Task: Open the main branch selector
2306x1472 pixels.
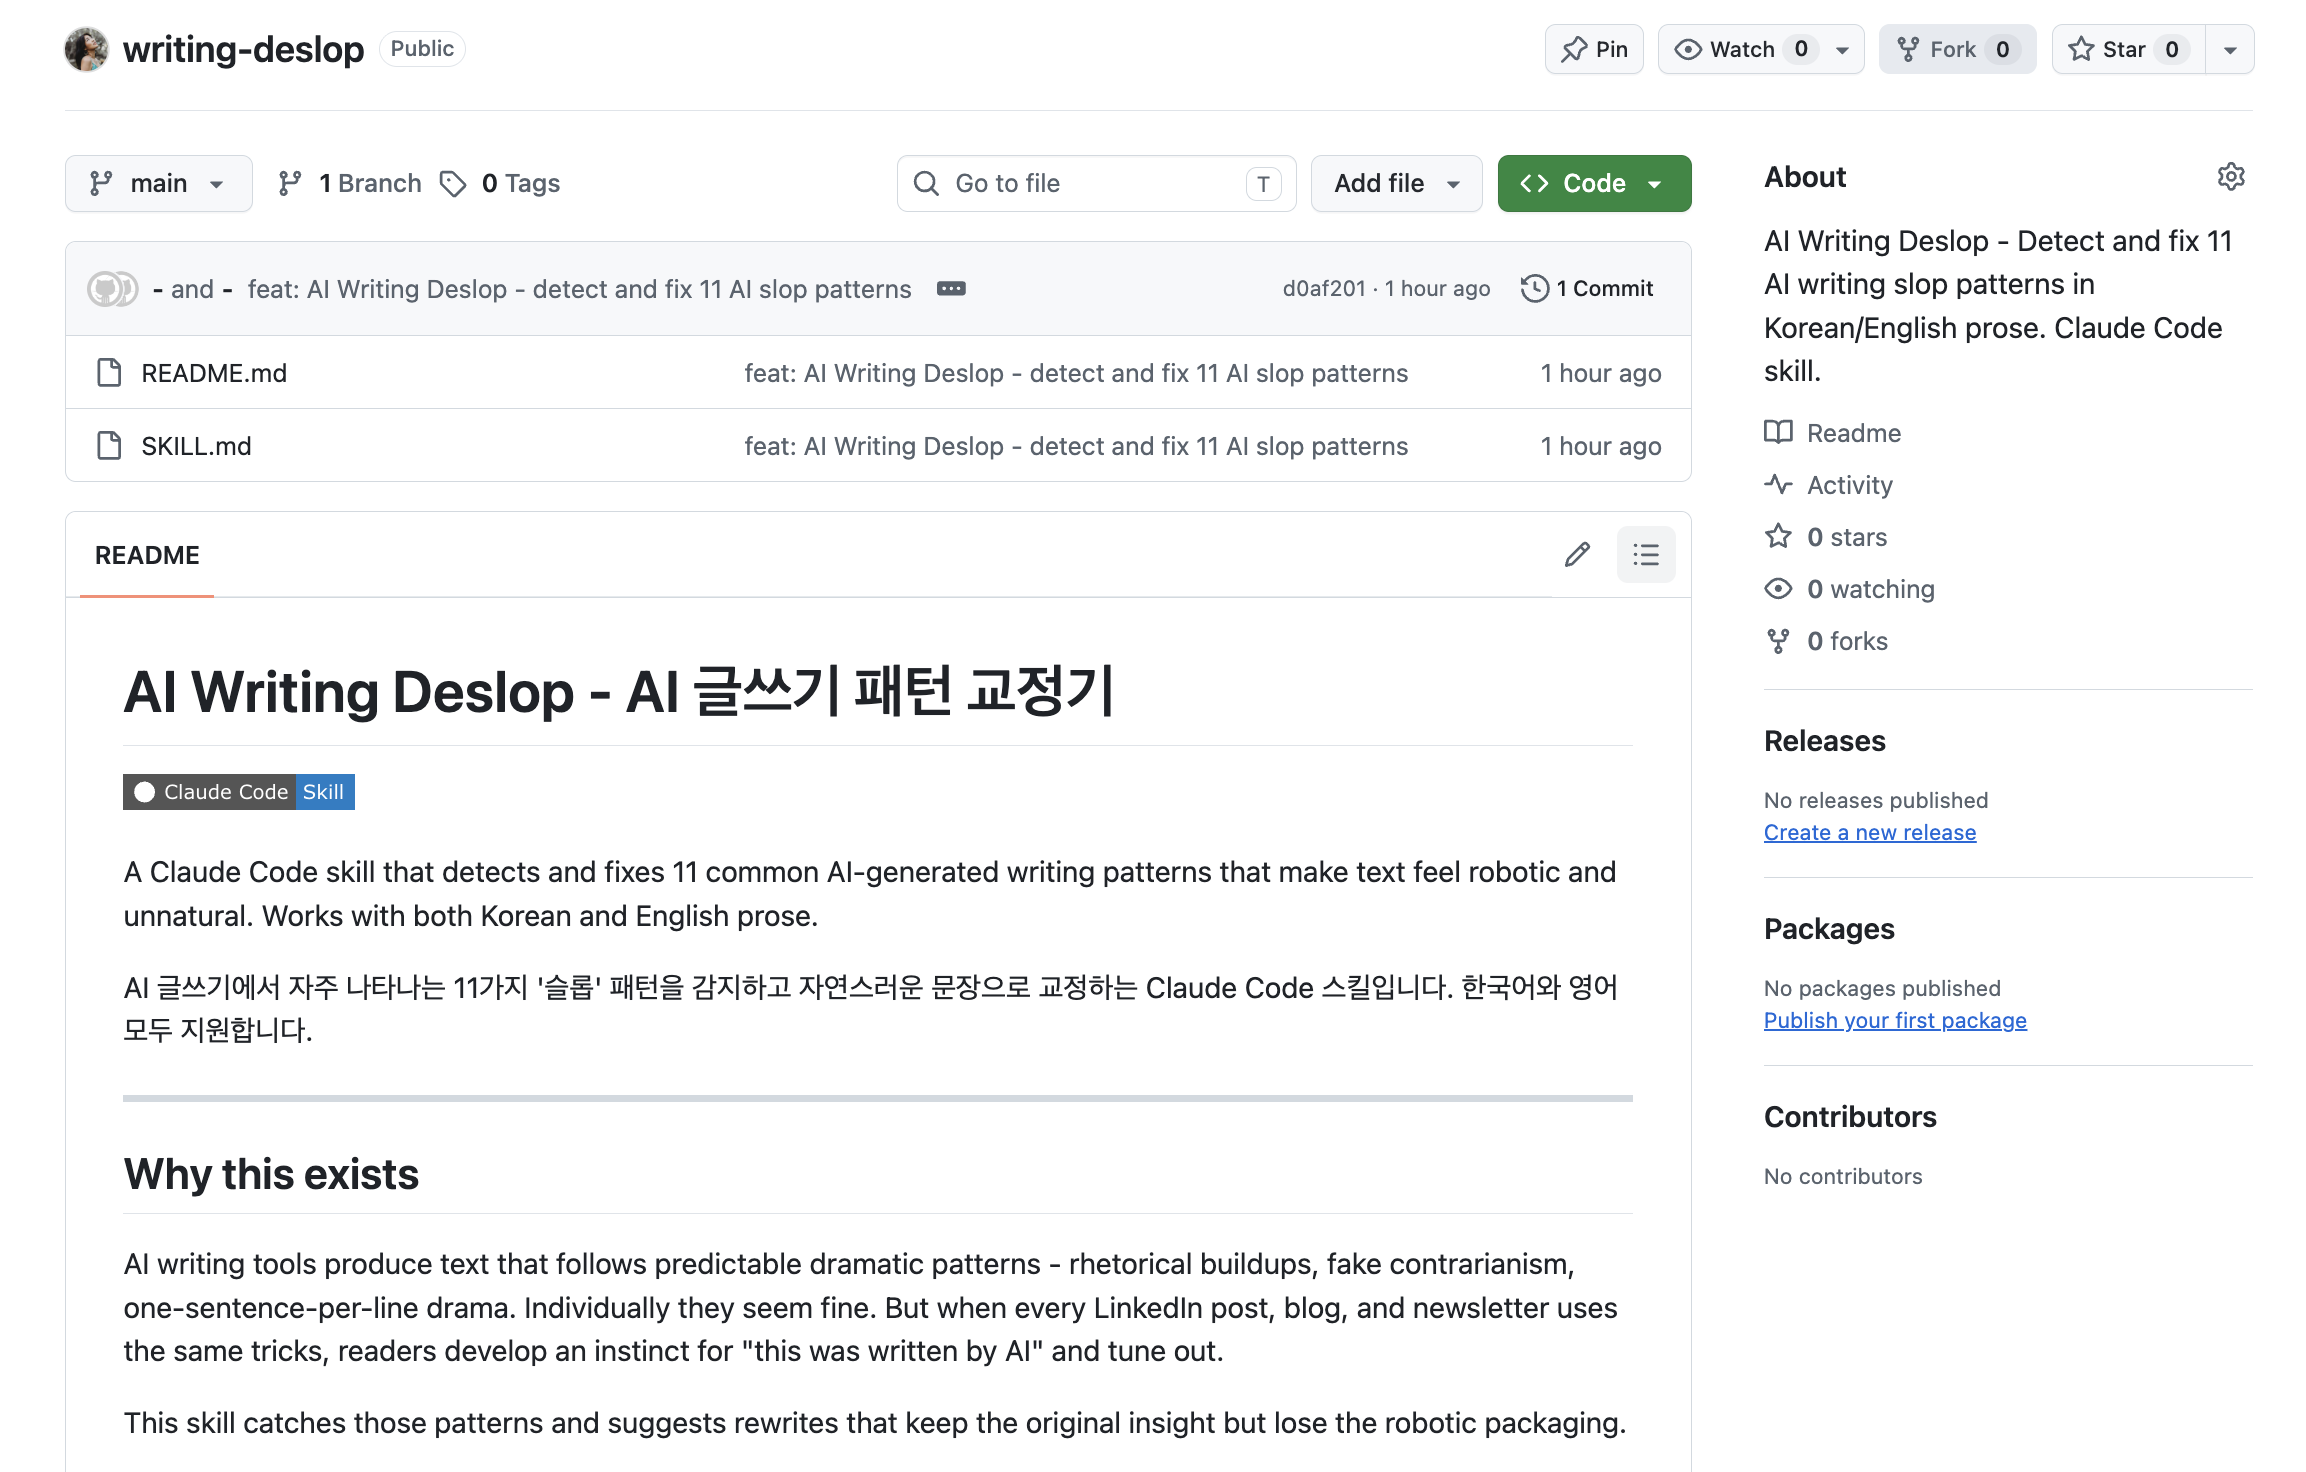Action: click(x=158, y=183)
